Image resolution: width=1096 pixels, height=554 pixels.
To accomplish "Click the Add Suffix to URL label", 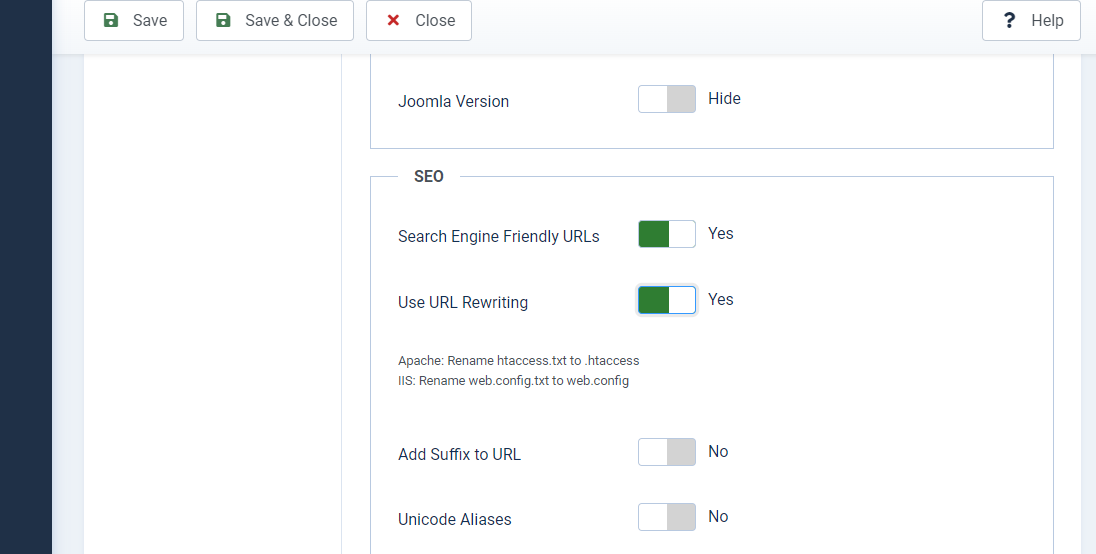I will click(x=459, y=454).
